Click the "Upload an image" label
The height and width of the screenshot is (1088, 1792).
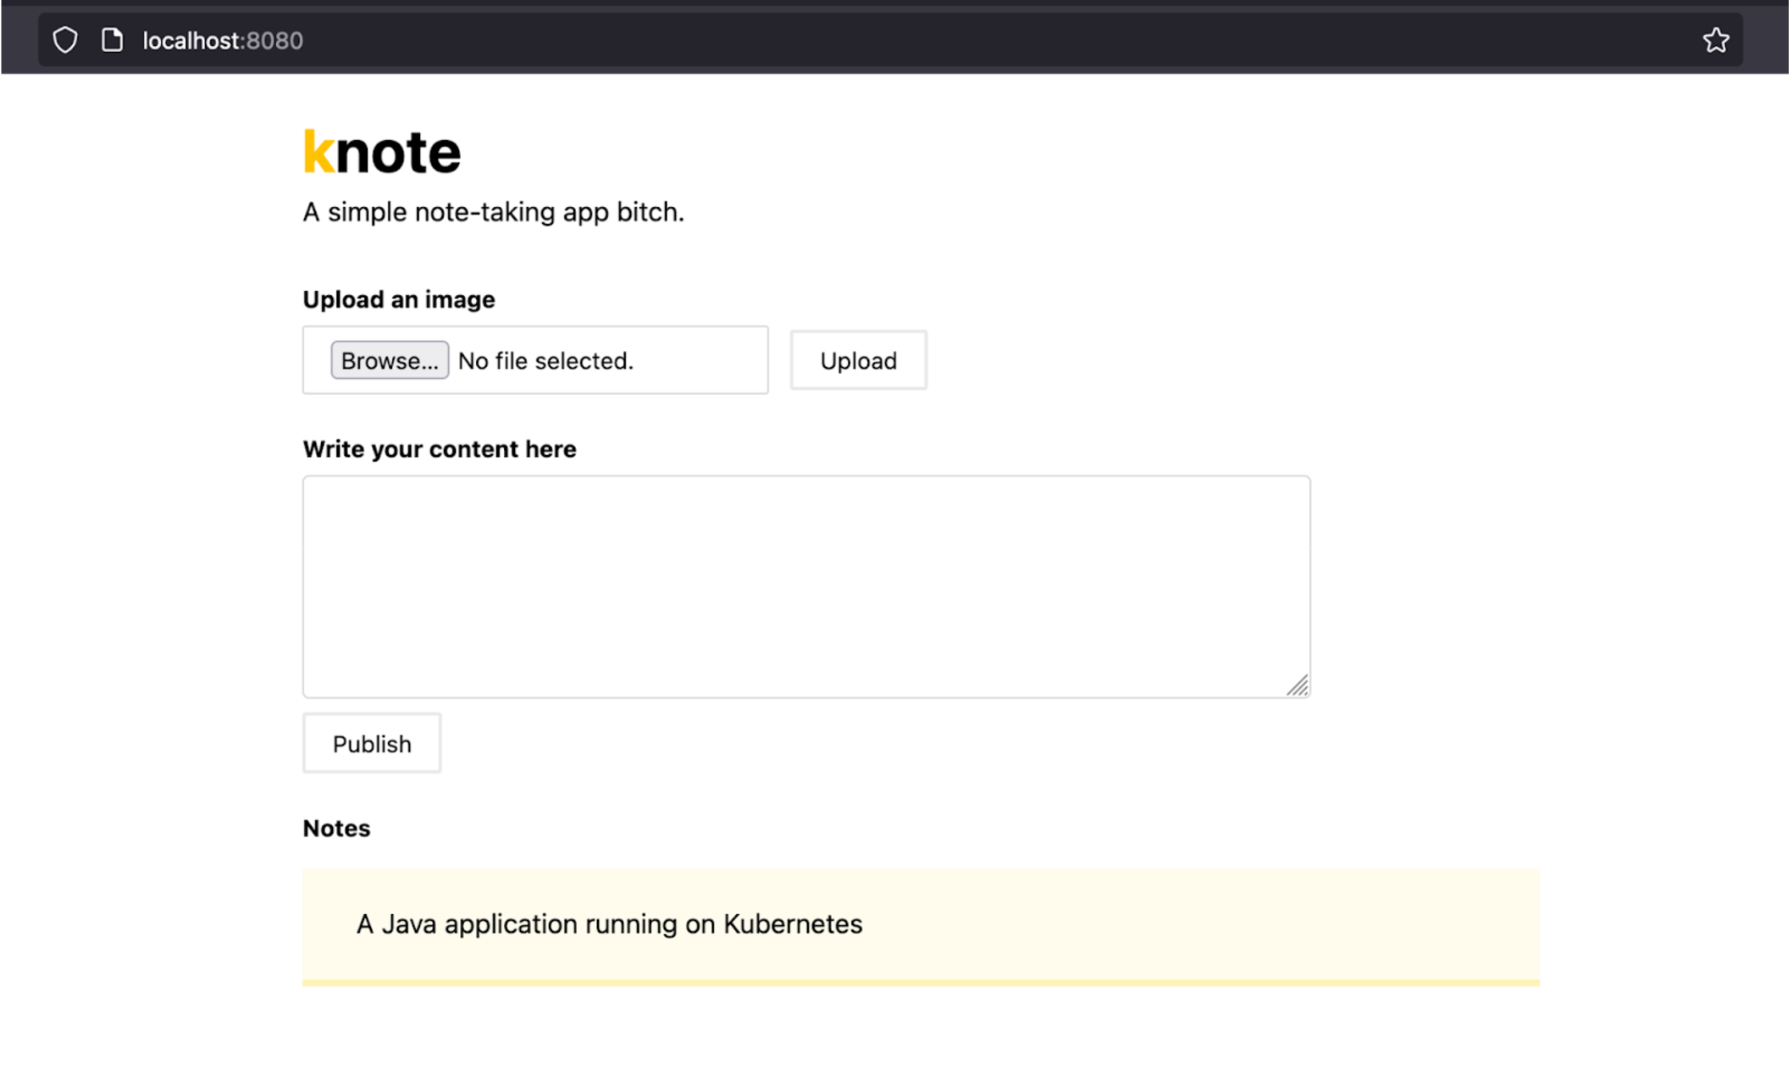tap(398, 300)
